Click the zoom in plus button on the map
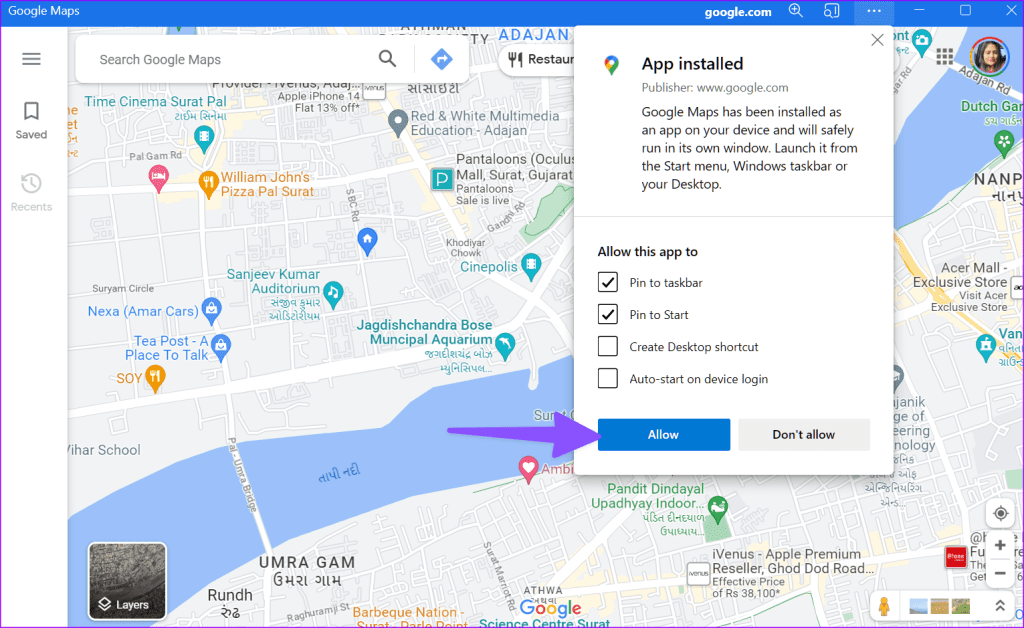The height and width of the screenshot is (628, 1024). point(1000,545)
